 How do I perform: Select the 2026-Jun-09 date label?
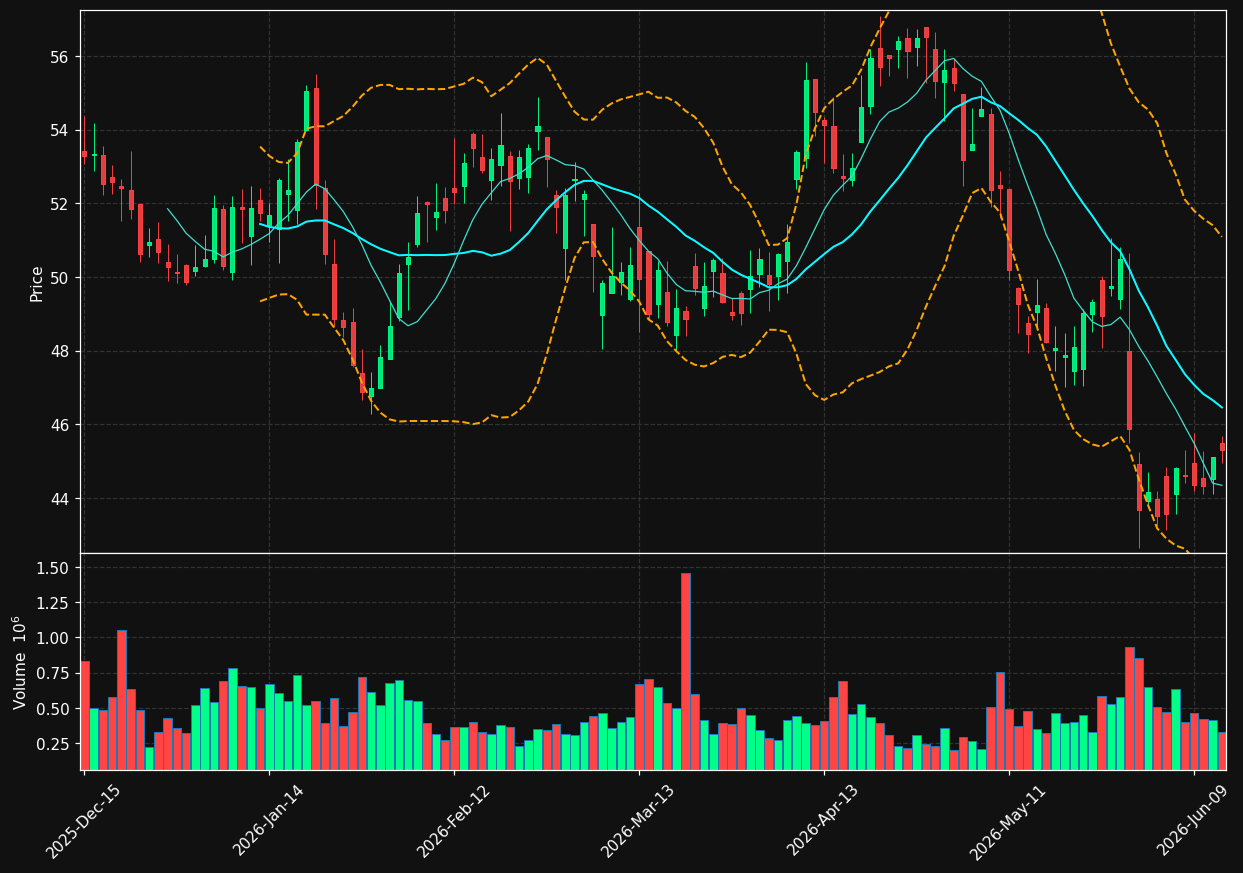click(1193, 821)
